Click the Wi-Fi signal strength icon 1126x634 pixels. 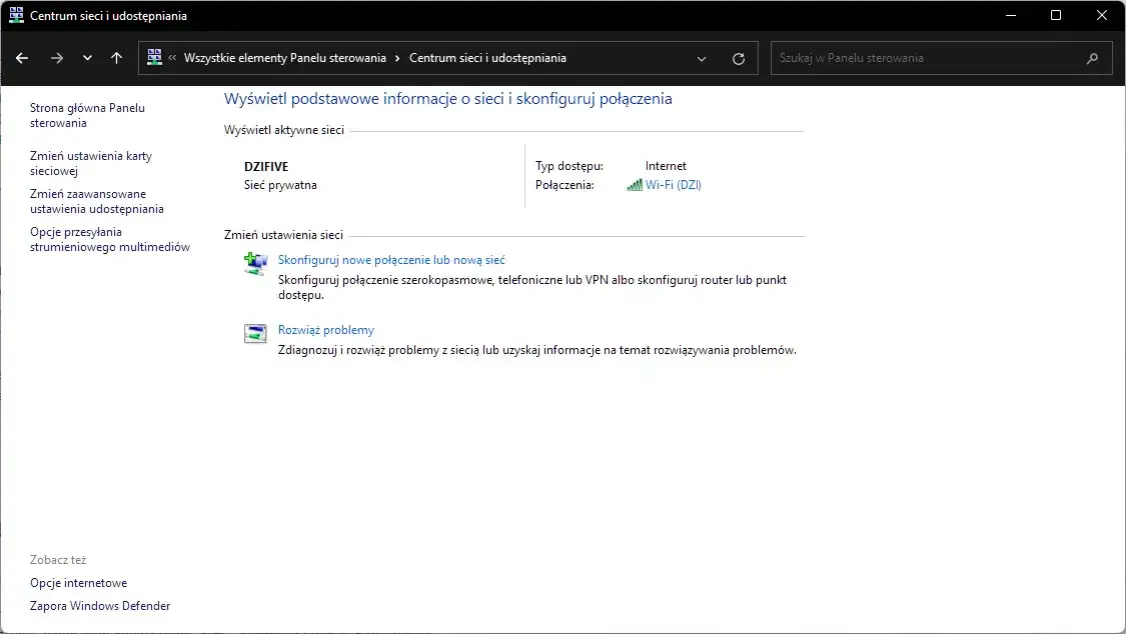point(634,185)
